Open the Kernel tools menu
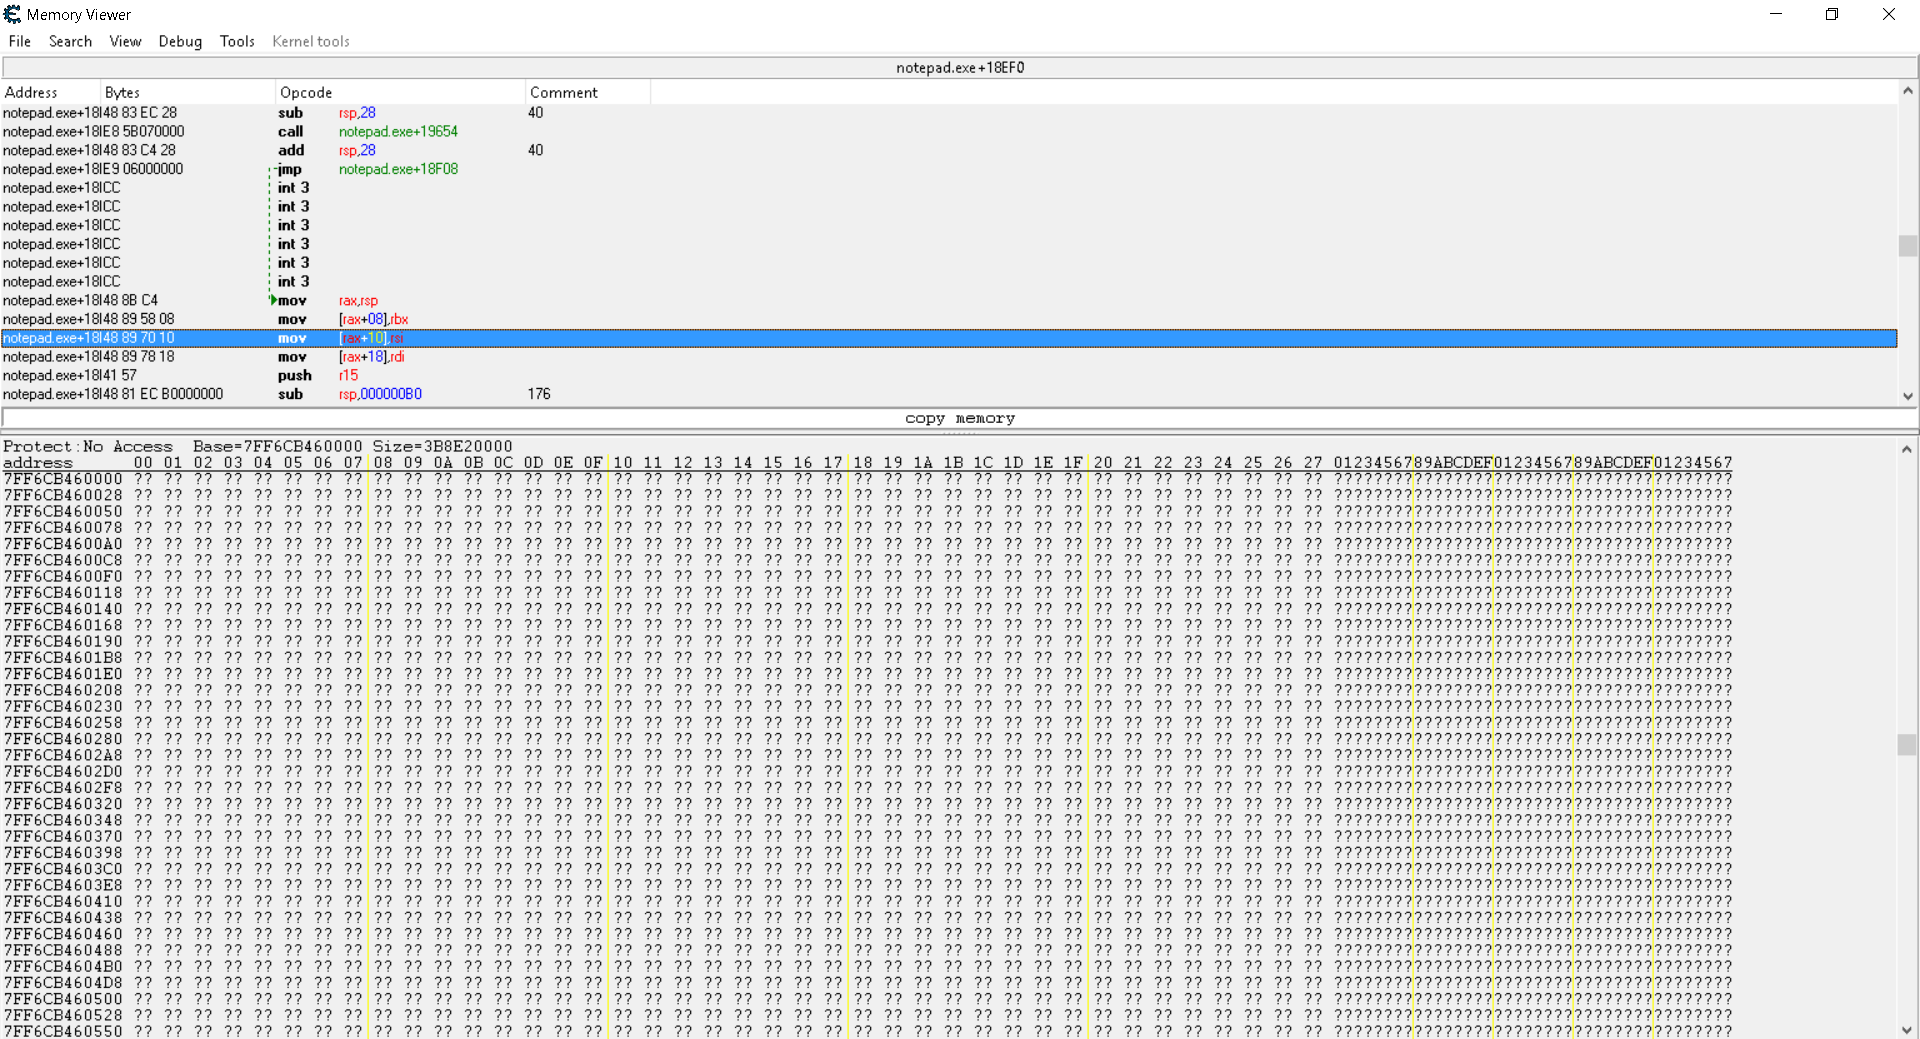 (x=310, y=41)
